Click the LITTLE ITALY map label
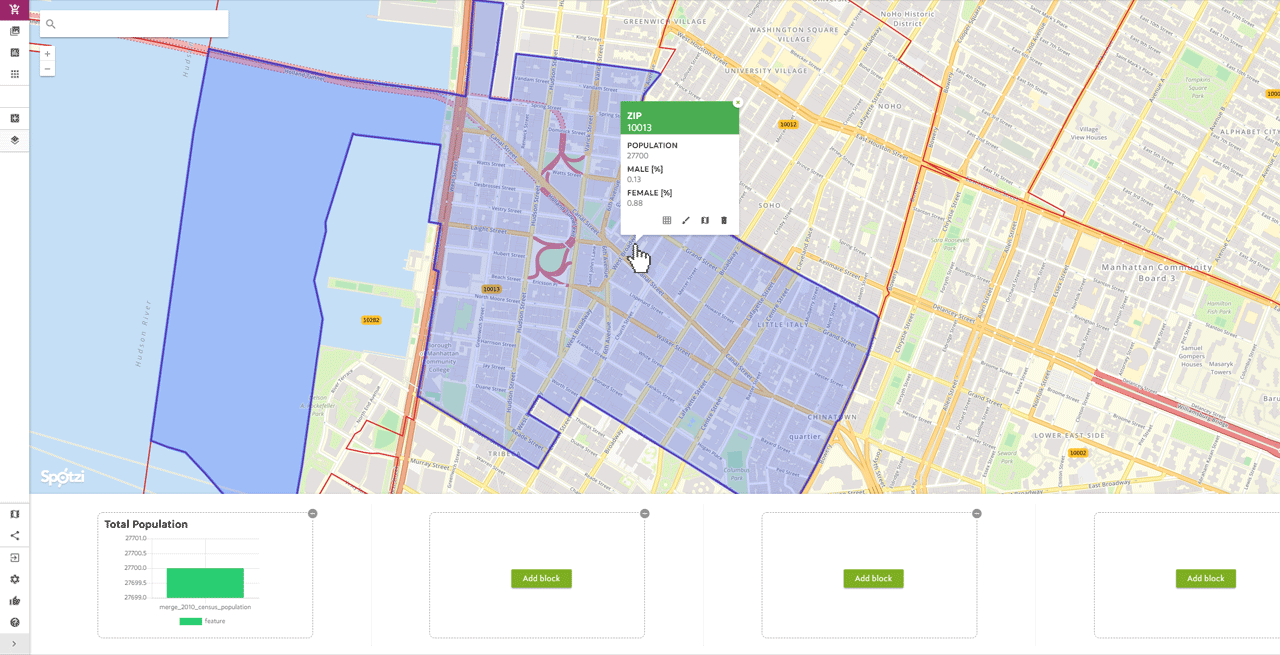 pyautogui.click(x=783, y=325)
